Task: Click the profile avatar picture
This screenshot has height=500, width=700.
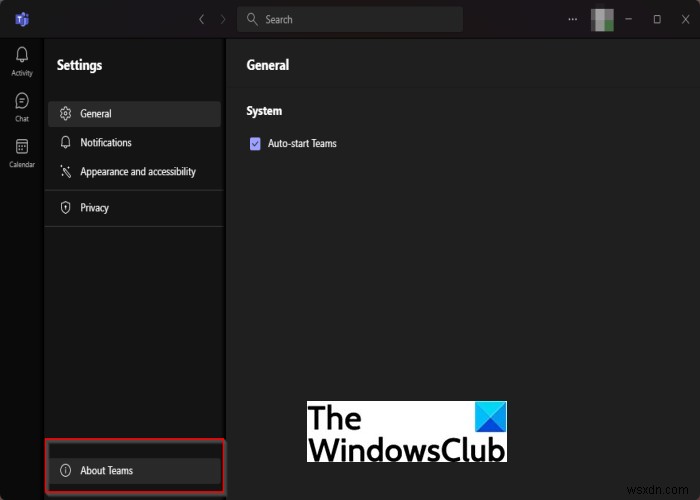Action: point(602,20)
